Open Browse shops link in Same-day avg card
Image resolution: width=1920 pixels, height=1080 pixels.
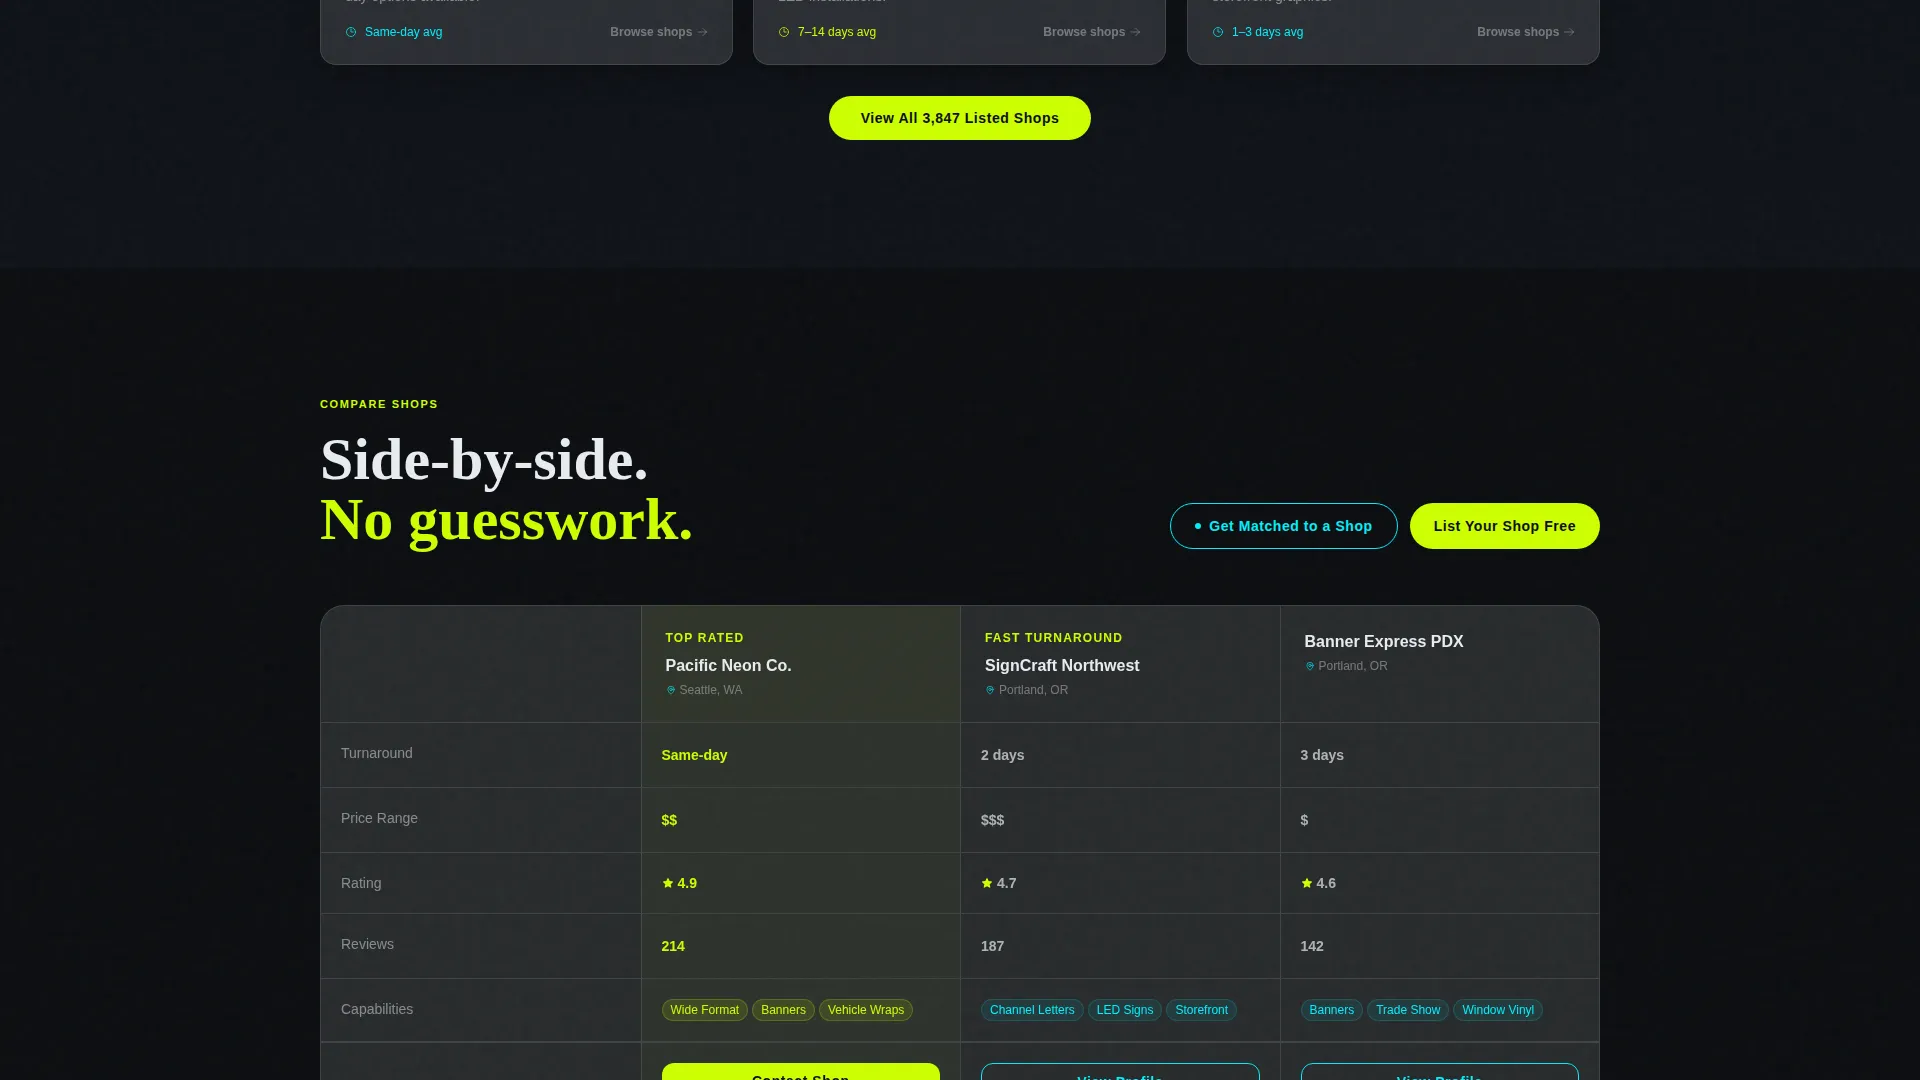[659, 32]
